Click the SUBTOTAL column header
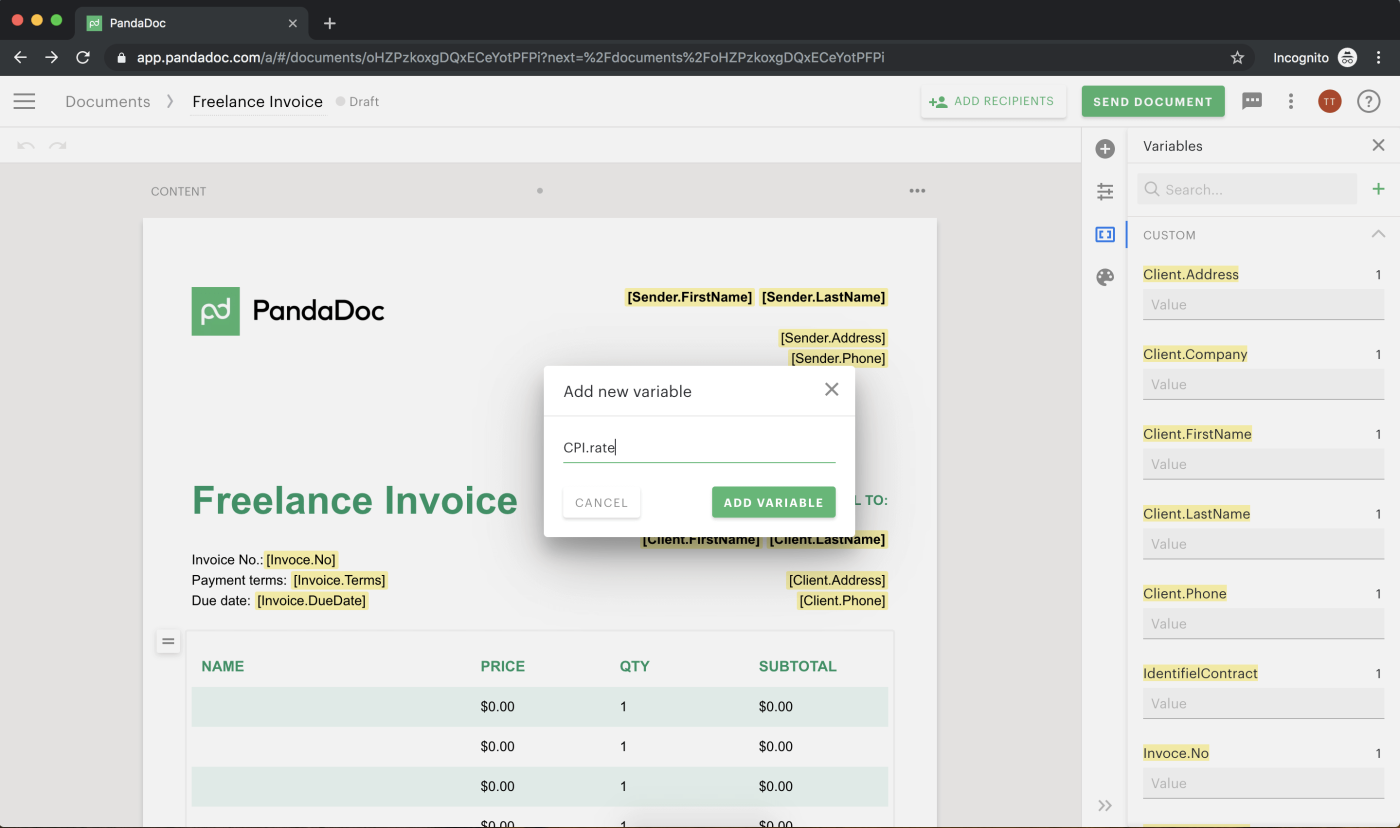This screenshot has width=1400, height=828. tap(798, 666)
